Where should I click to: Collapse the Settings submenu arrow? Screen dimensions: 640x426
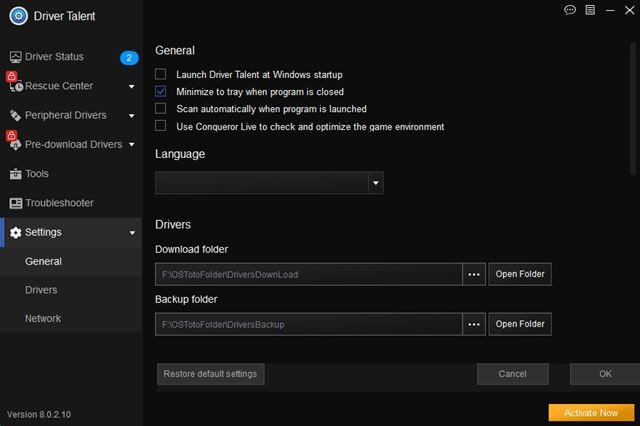pyautogui.click(x=132, y=233)
